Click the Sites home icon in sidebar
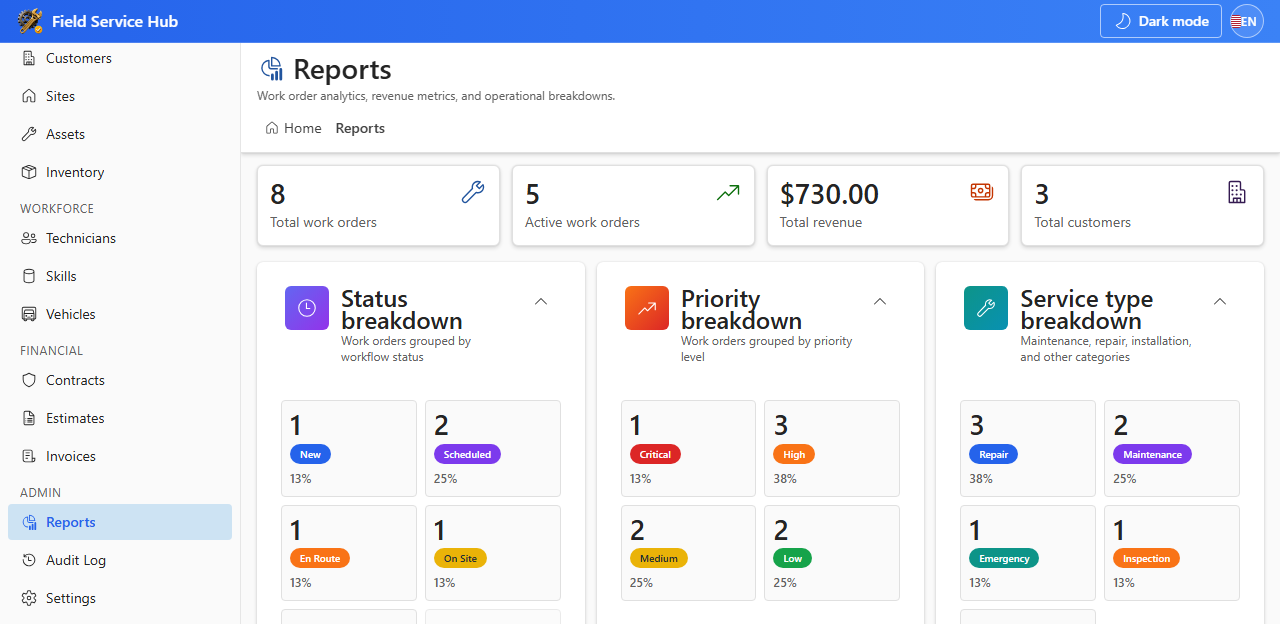This screenshot has width=1280, height=624. click(x=29, y=96)
